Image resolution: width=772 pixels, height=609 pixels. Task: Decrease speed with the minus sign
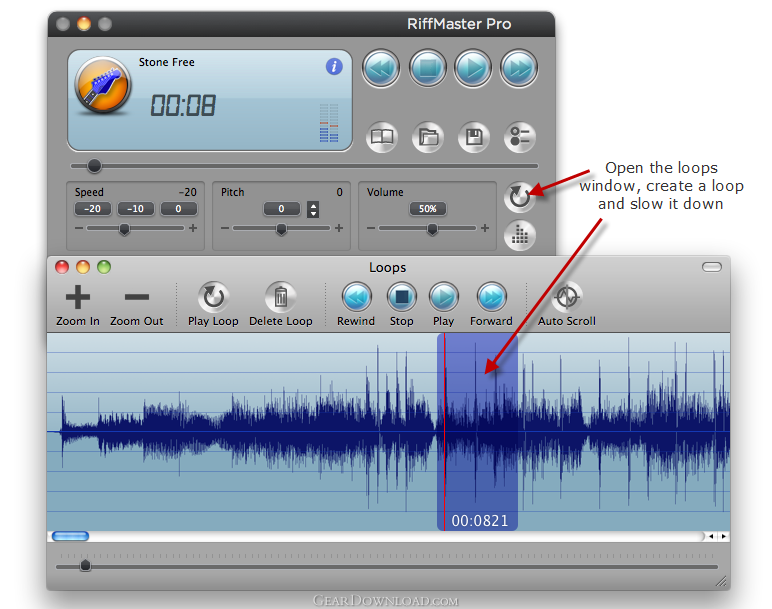click(79, 228)
